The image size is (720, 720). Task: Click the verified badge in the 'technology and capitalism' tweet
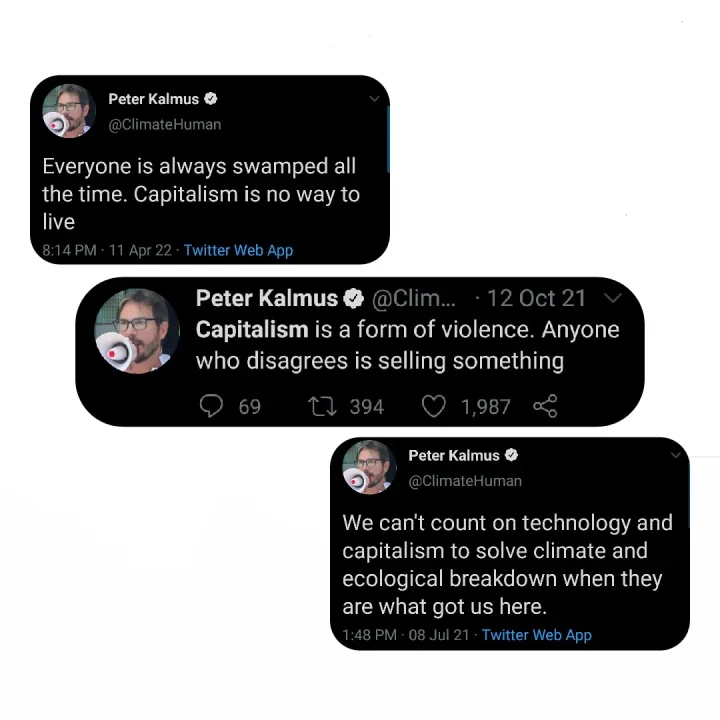click(x=511, y=455)
